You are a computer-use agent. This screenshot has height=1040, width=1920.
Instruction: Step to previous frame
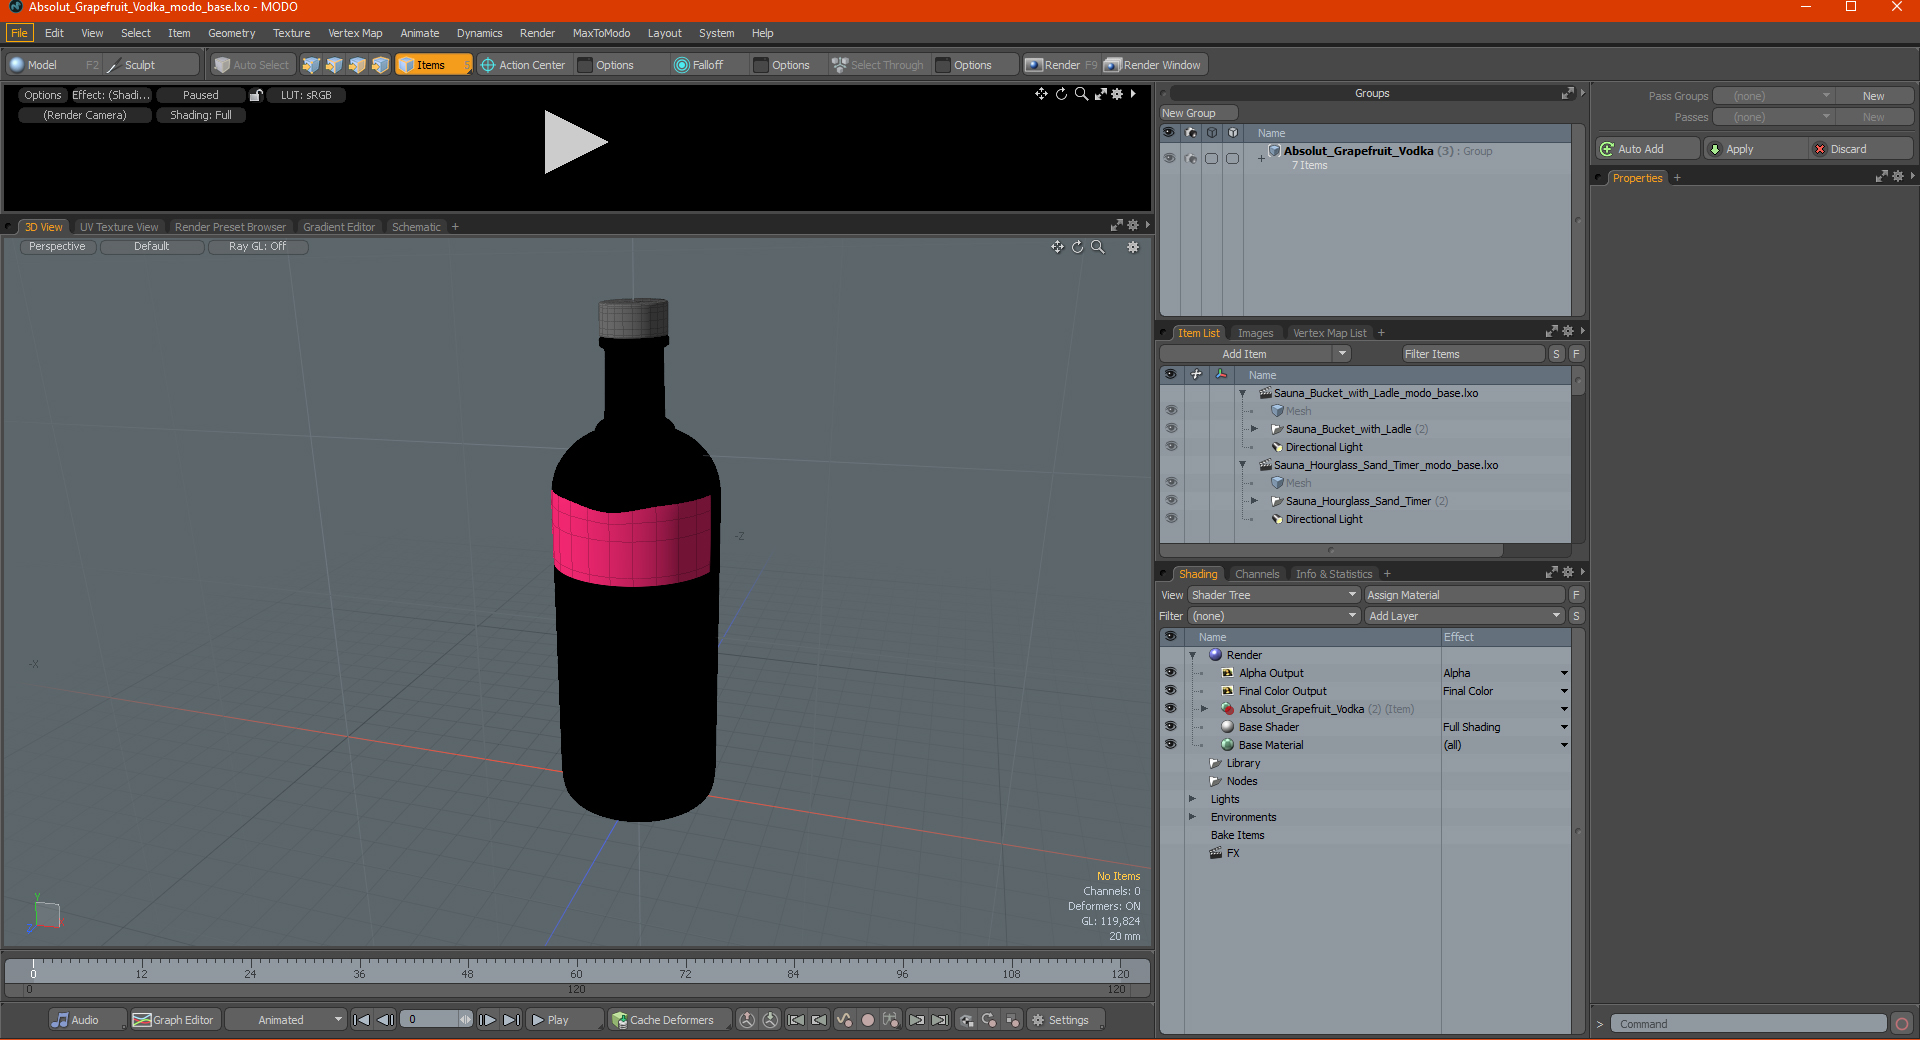click(385, 1020)
